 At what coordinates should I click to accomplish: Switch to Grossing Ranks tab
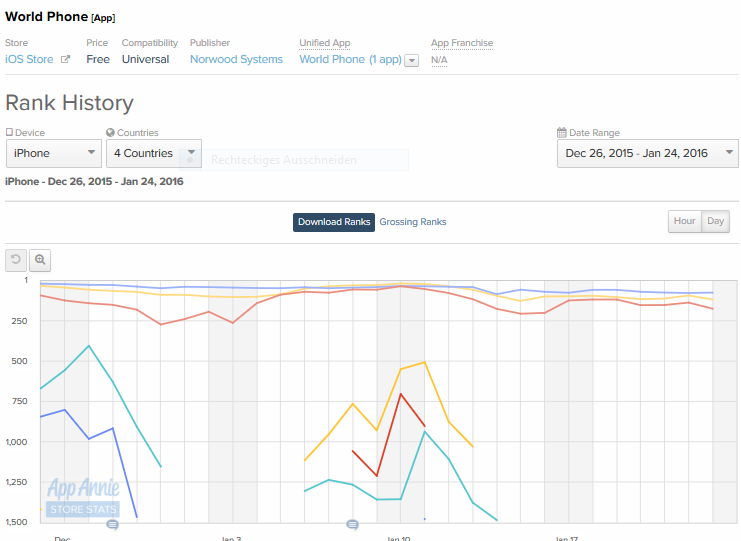(x=412, y=222)
